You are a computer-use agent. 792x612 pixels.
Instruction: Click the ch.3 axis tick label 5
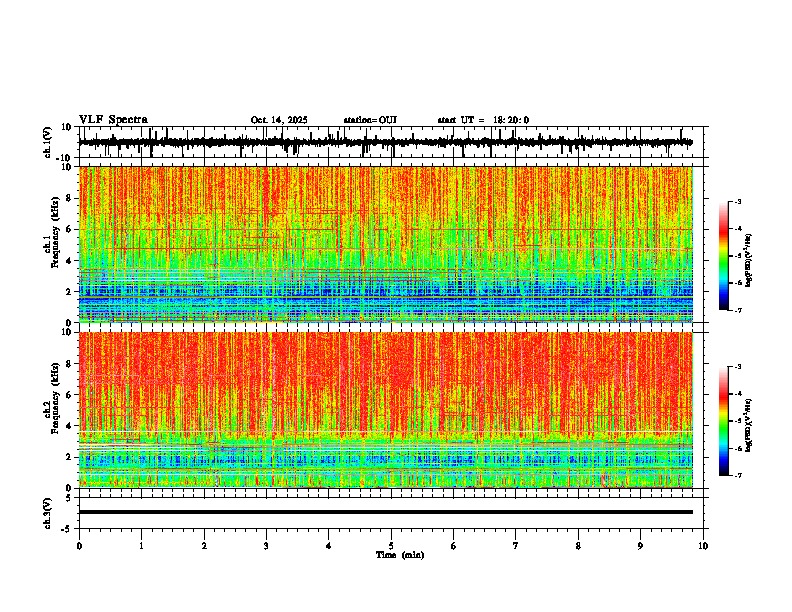click(69, 498)
